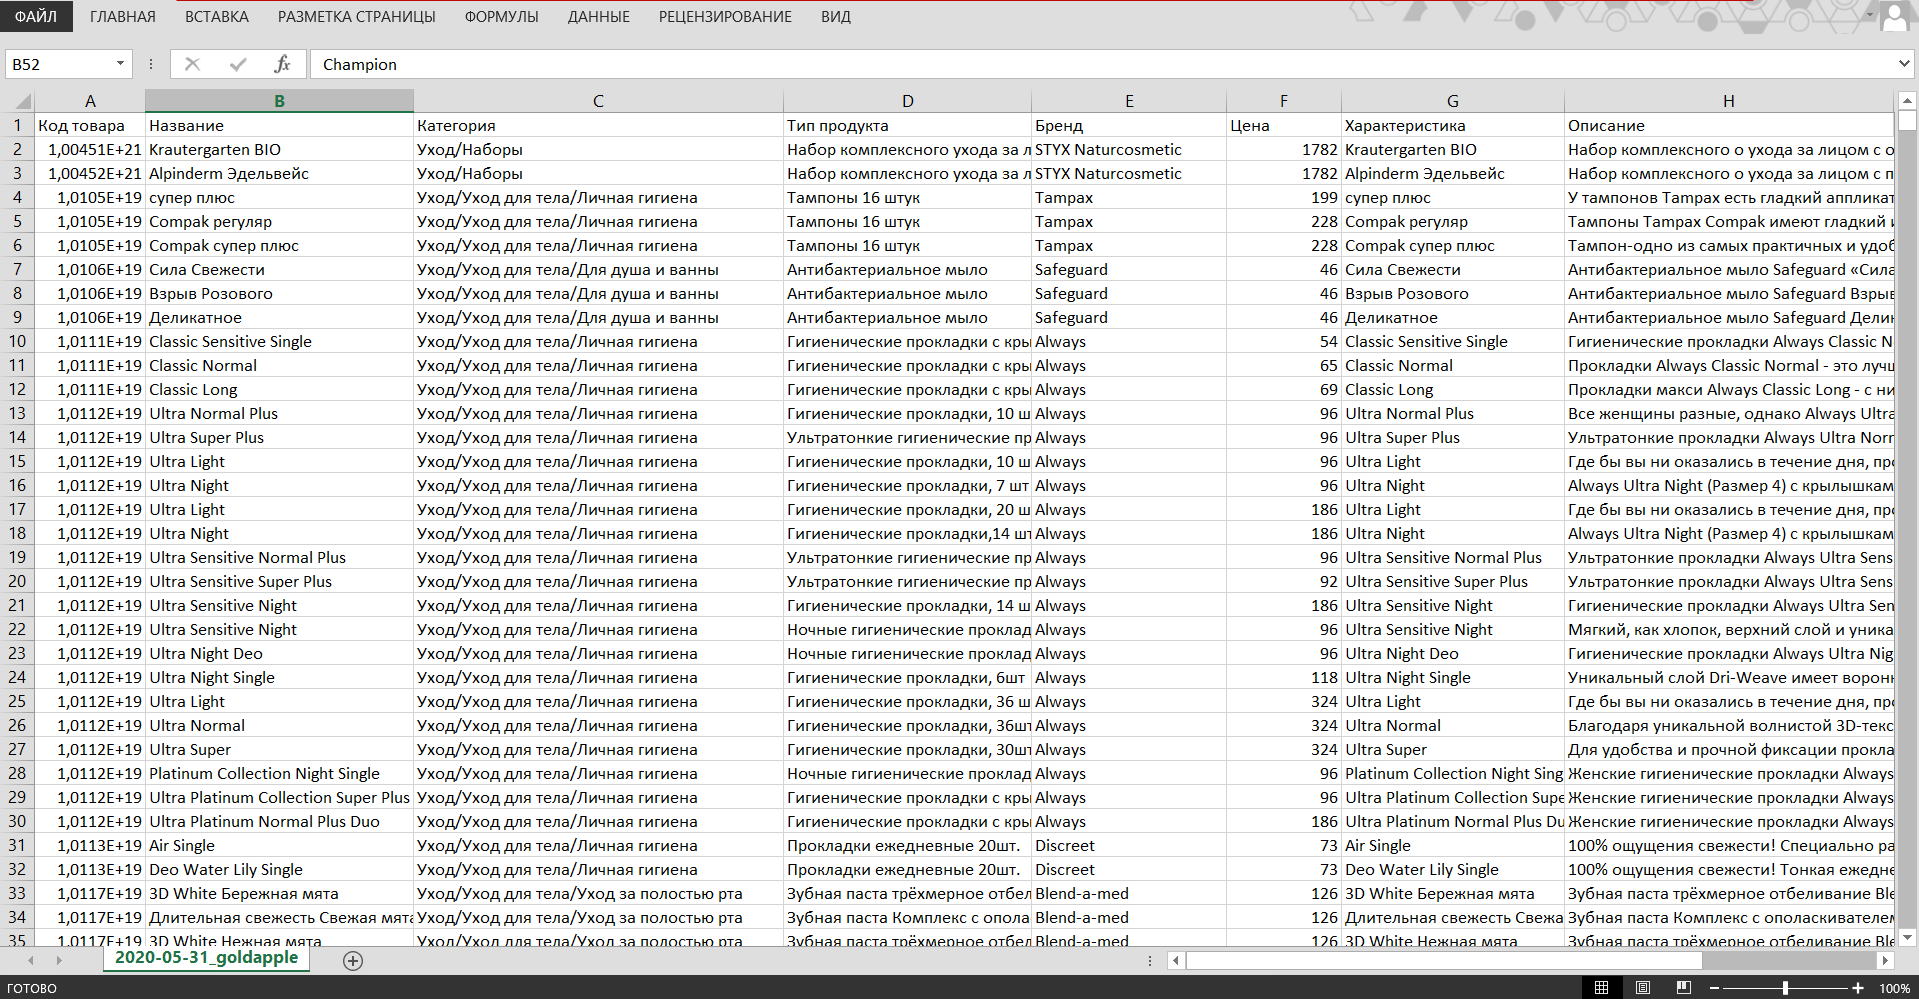Click cell B3 'Alpinderm Эдельвейс'
Screen dimensions: 1919x999
(279, 173)
